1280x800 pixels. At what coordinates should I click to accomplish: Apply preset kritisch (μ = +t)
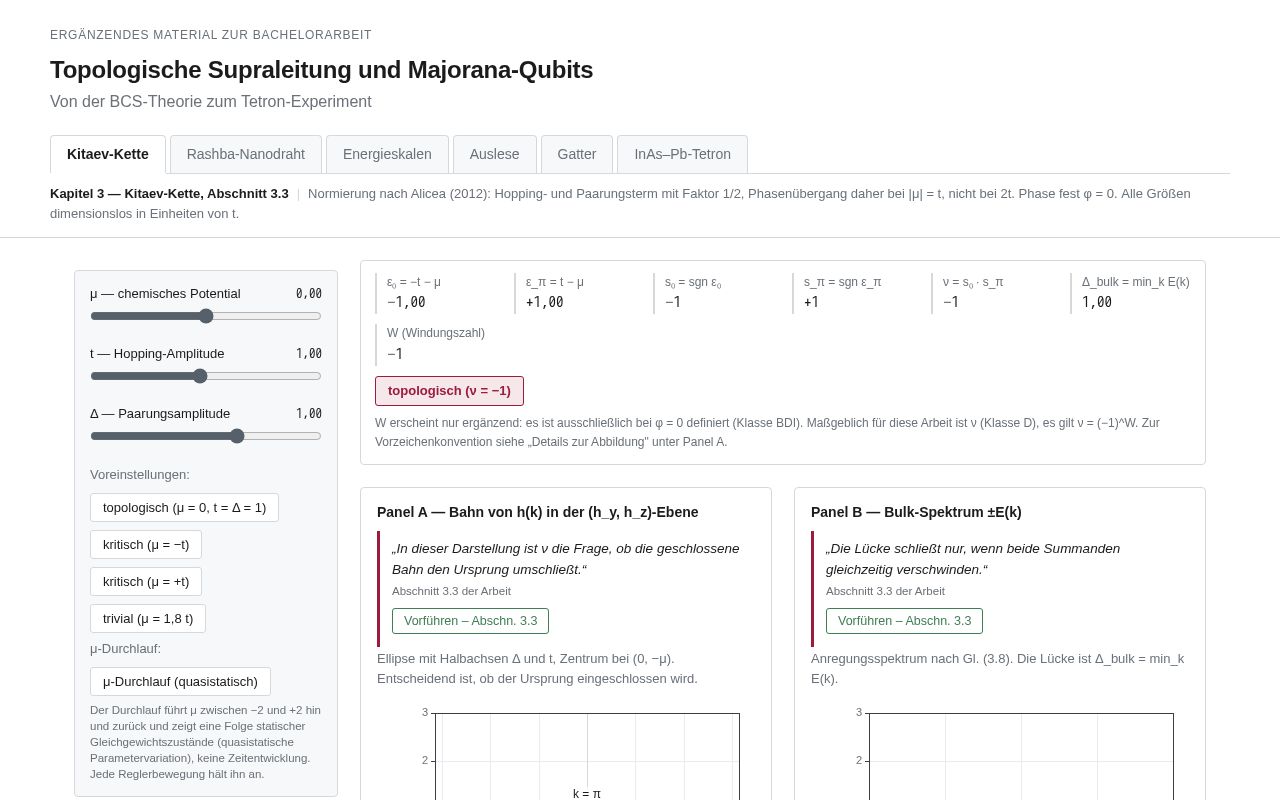(x=146, y=581)
